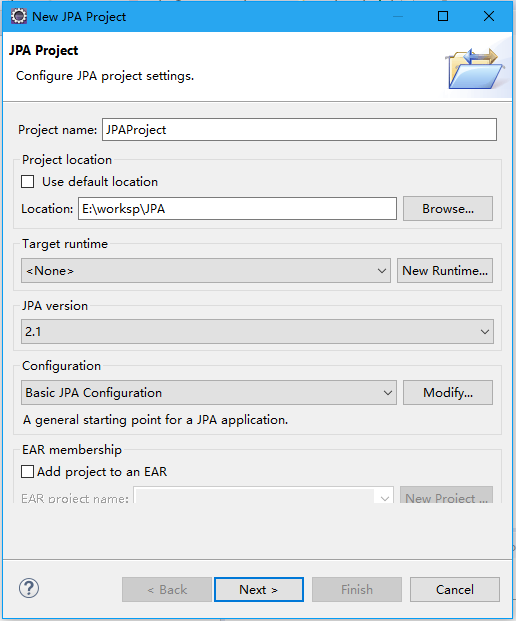Open the Basic JPA Configuration dropdown
The height and width of the screenshot is (621, 516).
[209, 392]
